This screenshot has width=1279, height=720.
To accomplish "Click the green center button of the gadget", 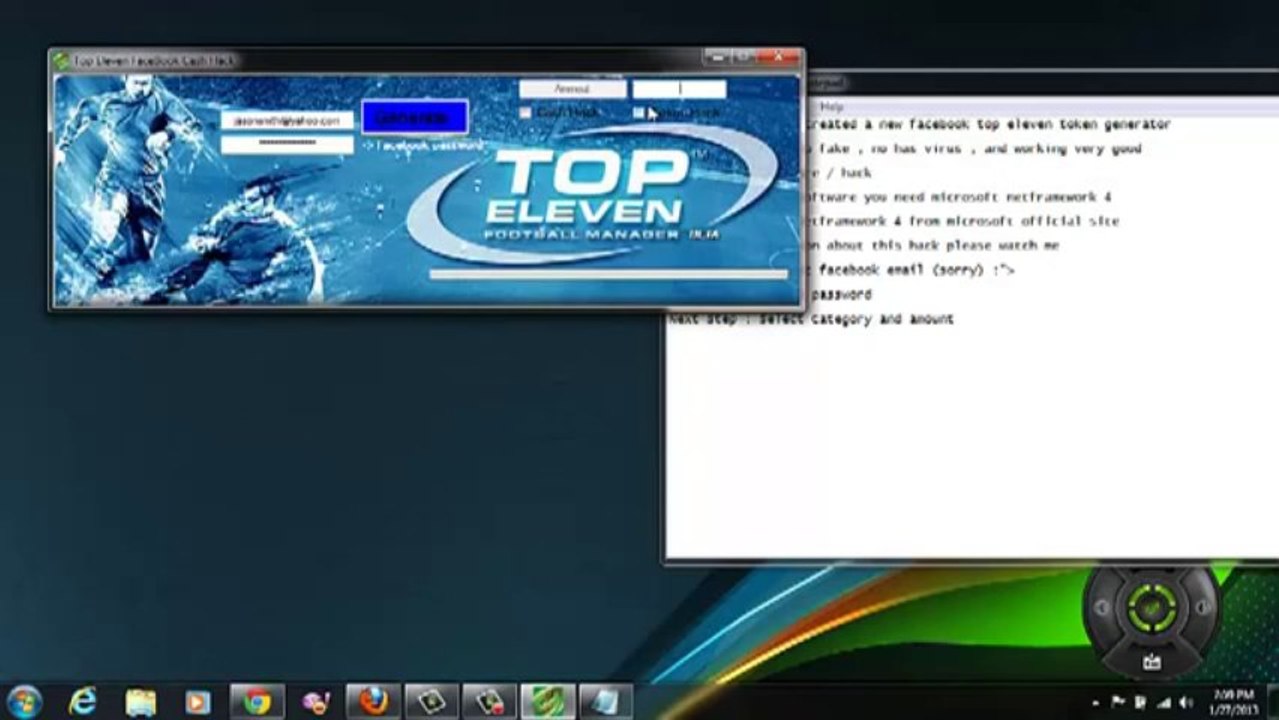I will click(1152, 607).
